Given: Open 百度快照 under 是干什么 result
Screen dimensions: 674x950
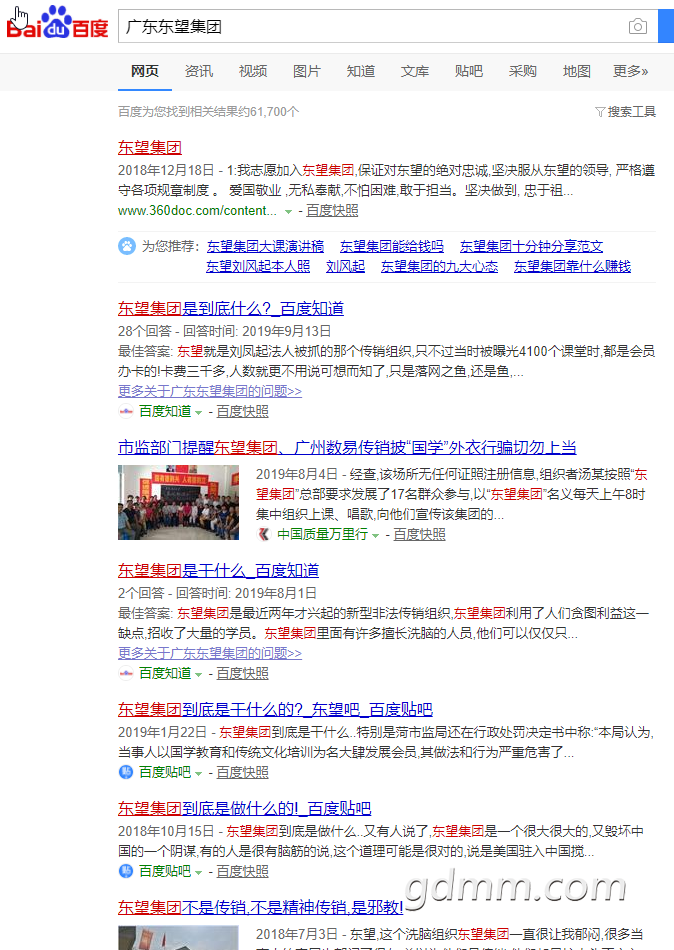Looking at the screenshot, I should coord(242,674).
